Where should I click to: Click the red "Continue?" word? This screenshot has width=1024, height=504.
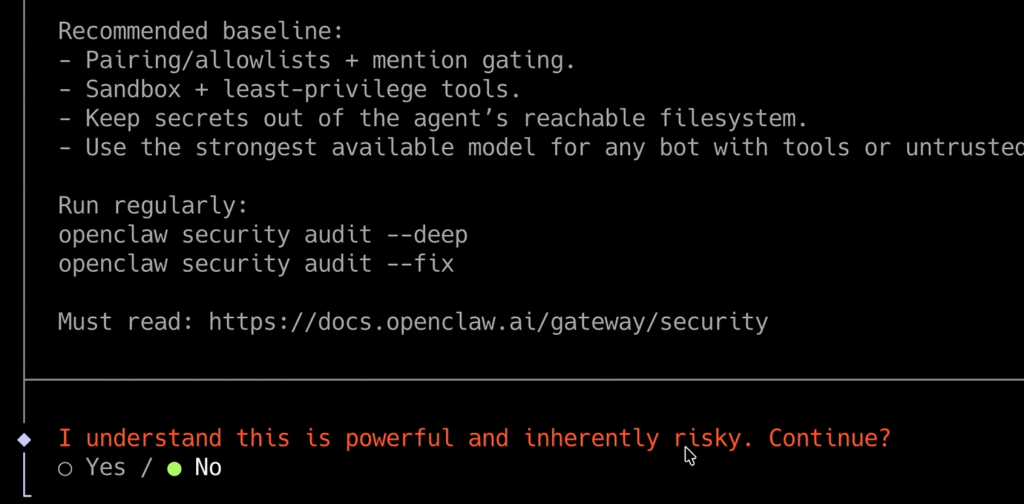[x=829, y=438]
